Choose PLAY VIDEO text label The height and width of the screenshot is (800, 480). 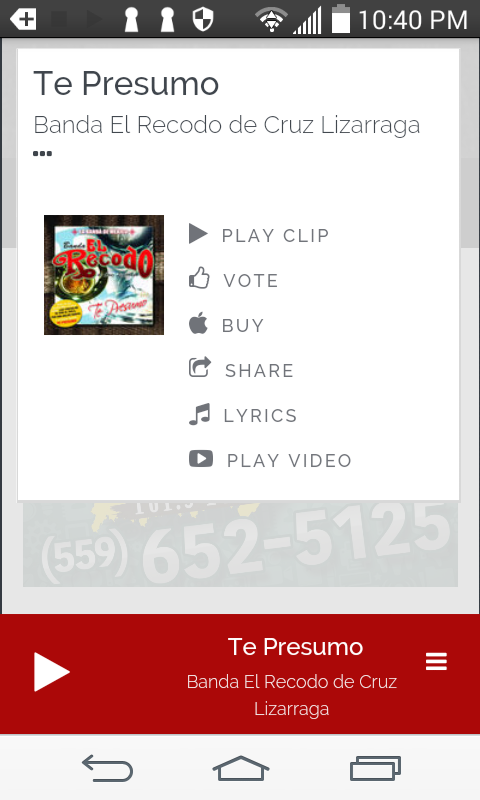289,460
